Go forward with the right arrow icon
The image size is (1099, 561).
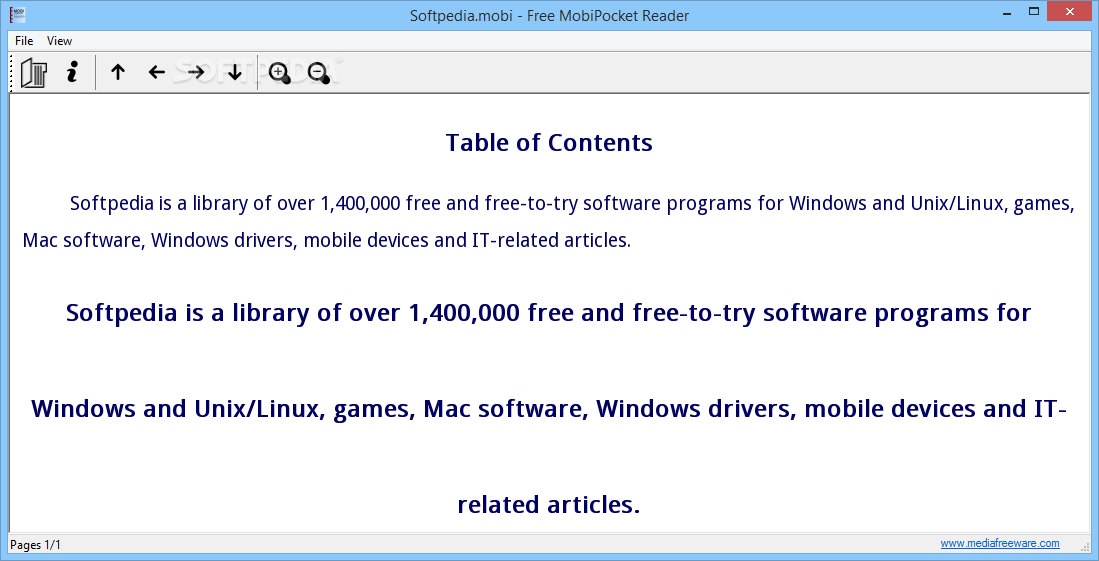(196, 72)
